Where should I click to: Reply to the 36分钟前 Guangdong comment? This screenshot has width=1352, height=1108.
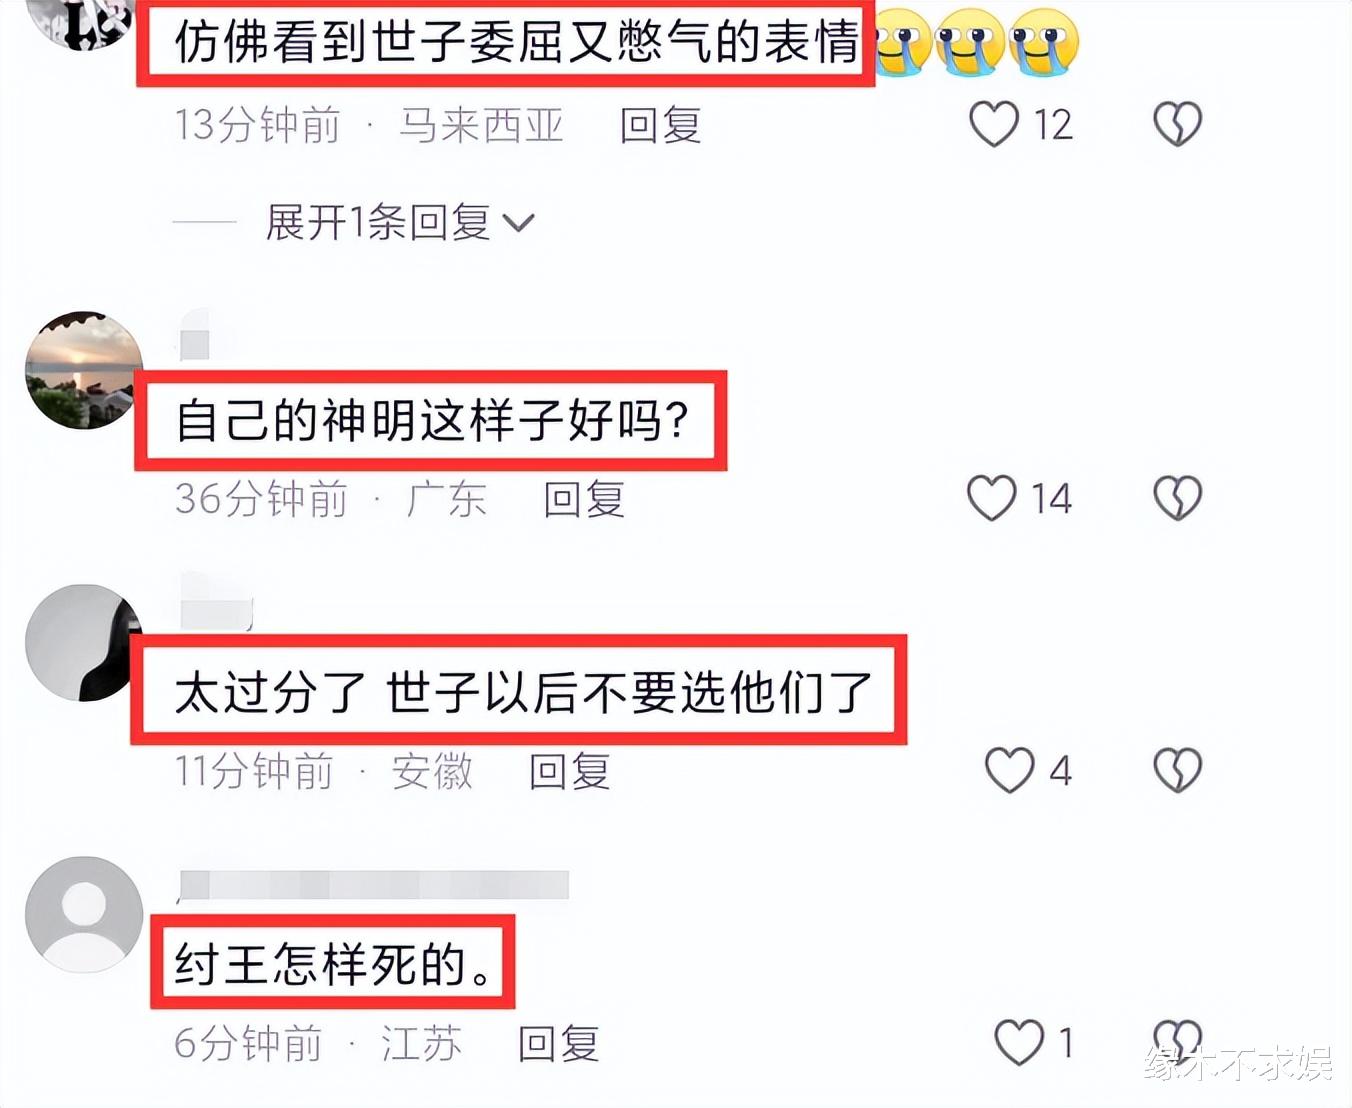coord(585,498)
